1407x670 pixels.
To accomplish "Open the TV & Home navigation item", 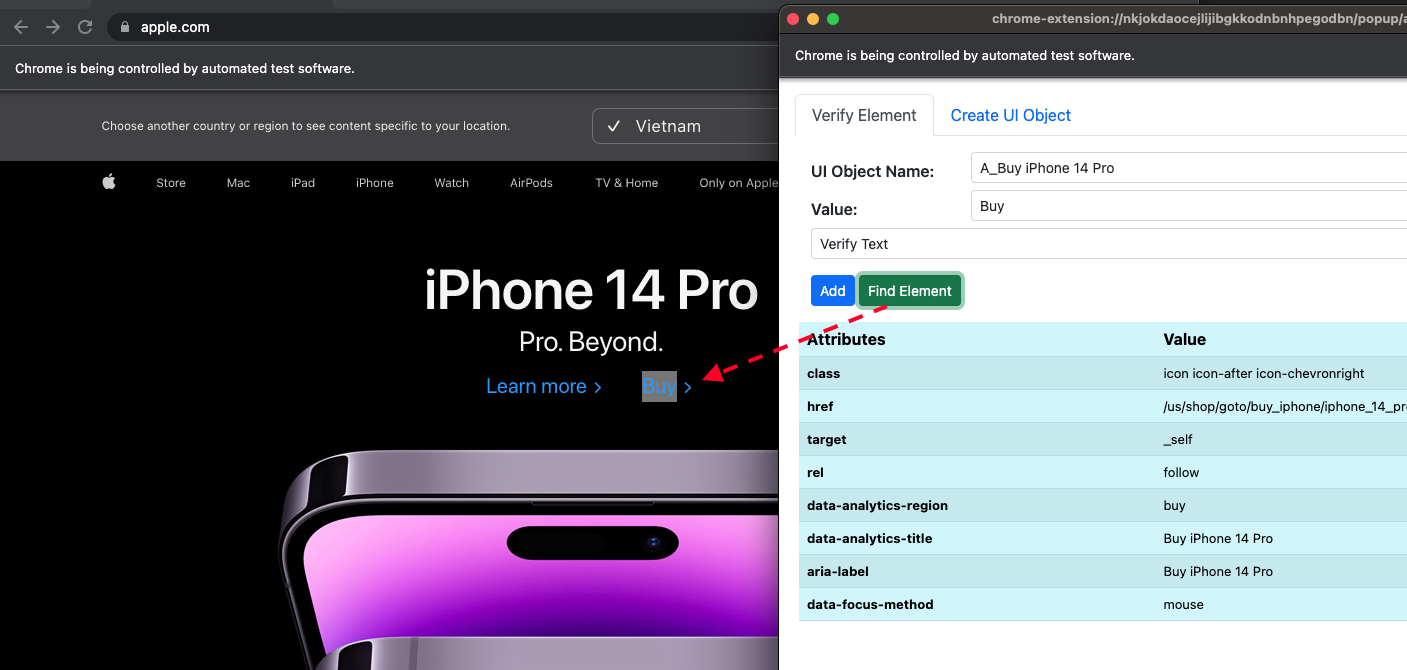I will coord(627,183).
